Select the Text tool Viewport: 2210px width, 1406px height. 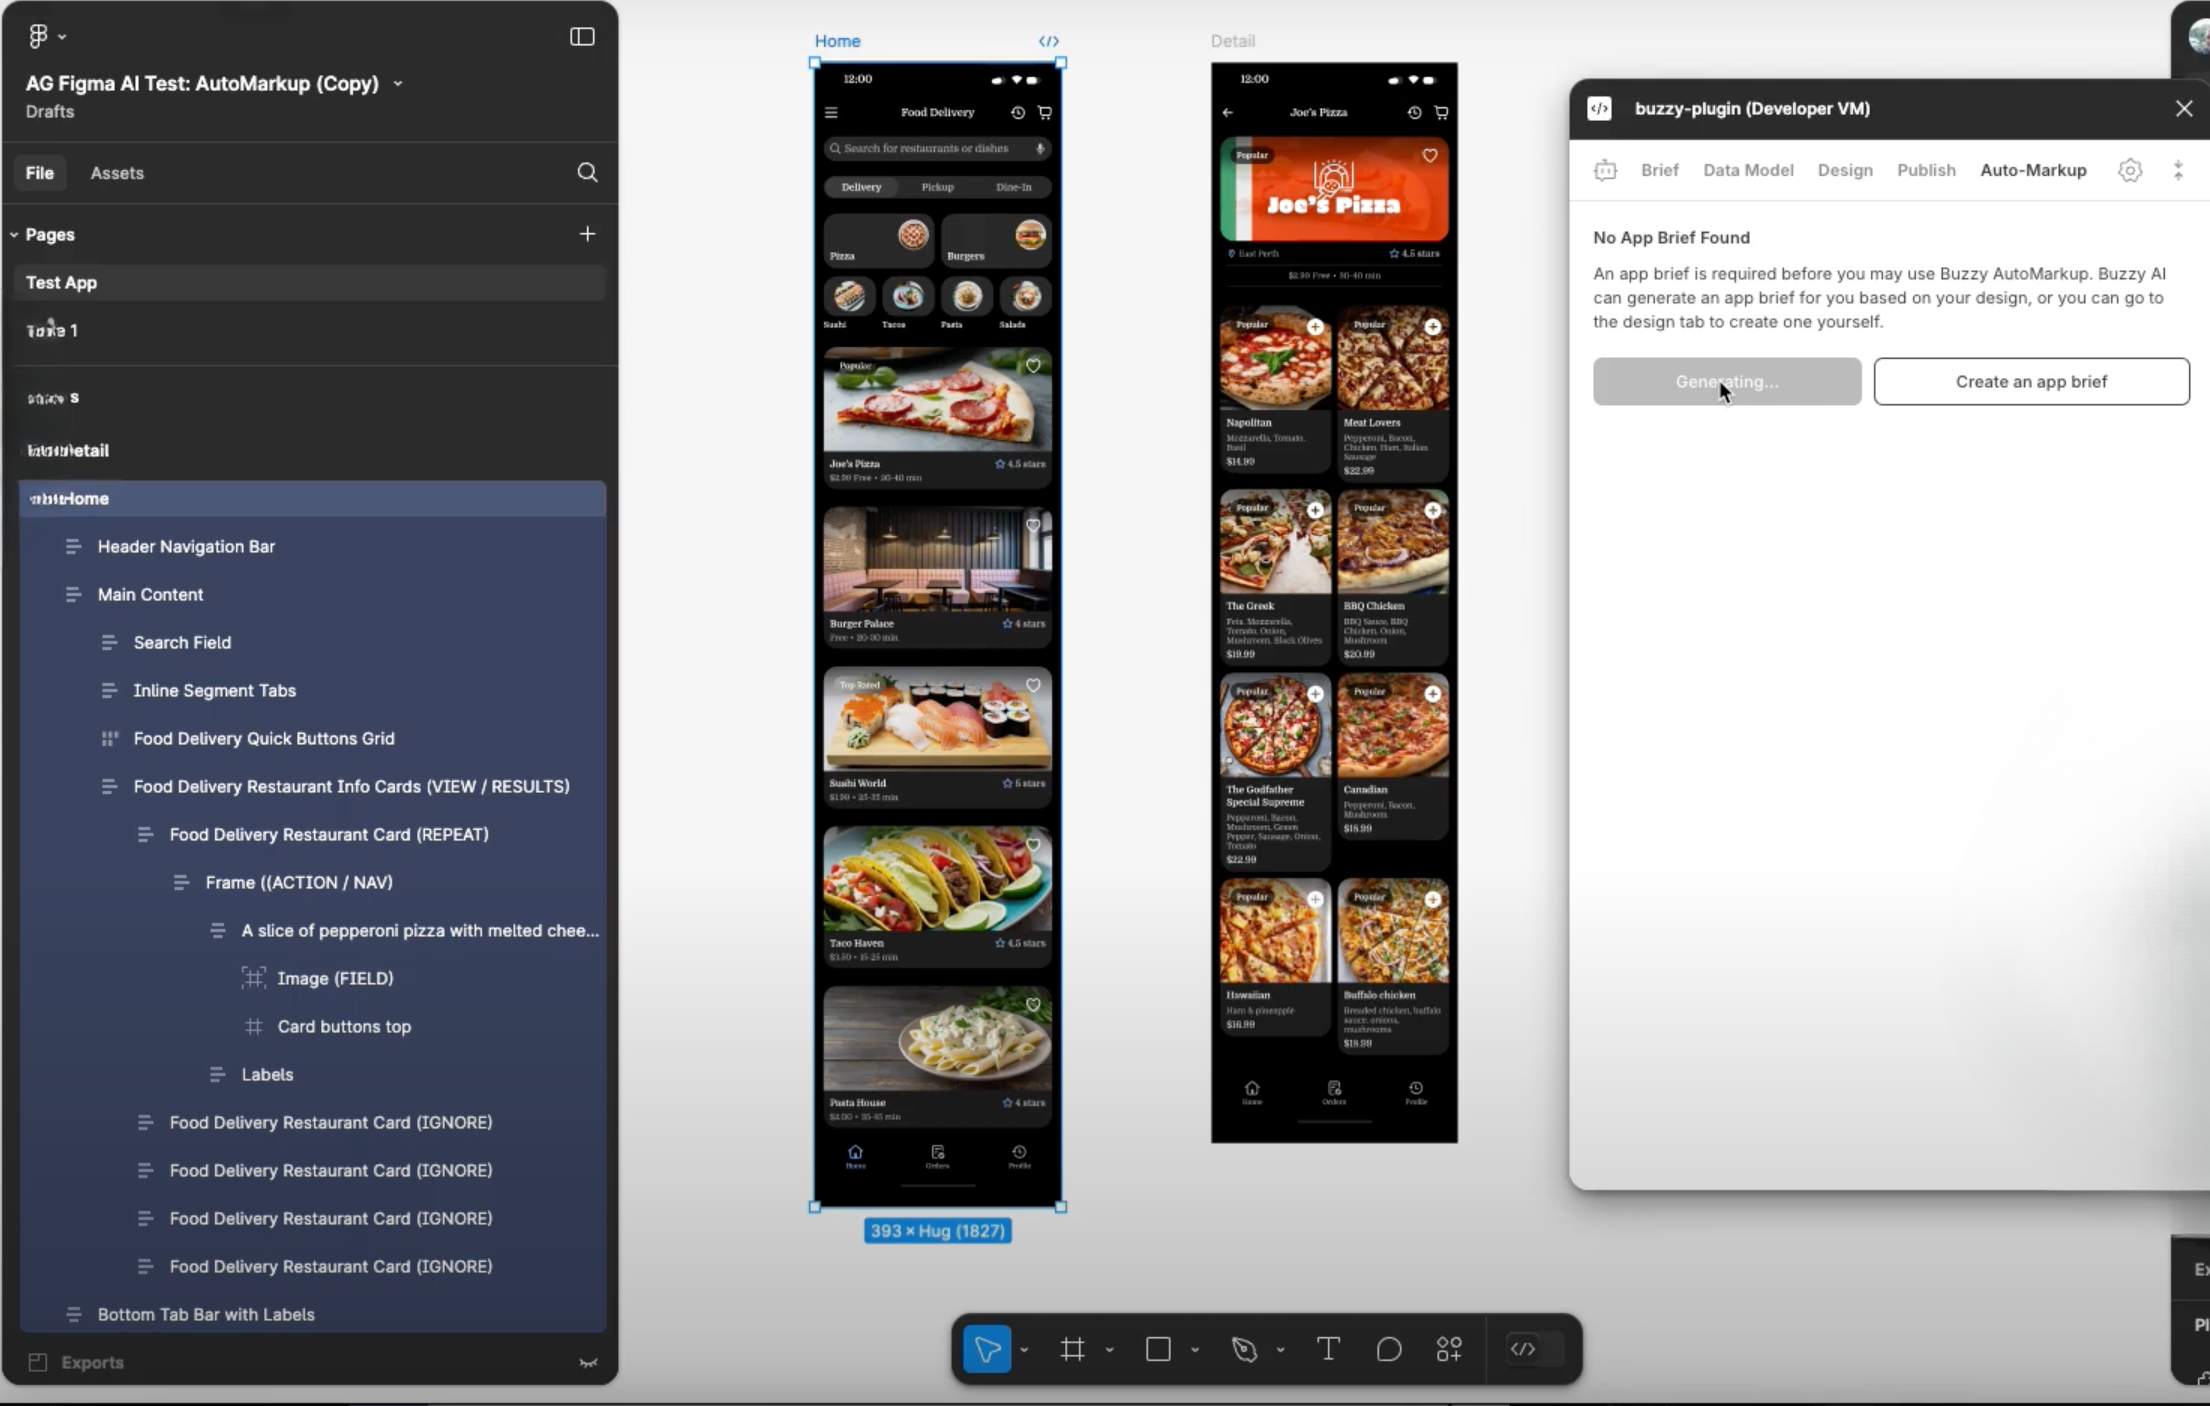point(1328,1349)
